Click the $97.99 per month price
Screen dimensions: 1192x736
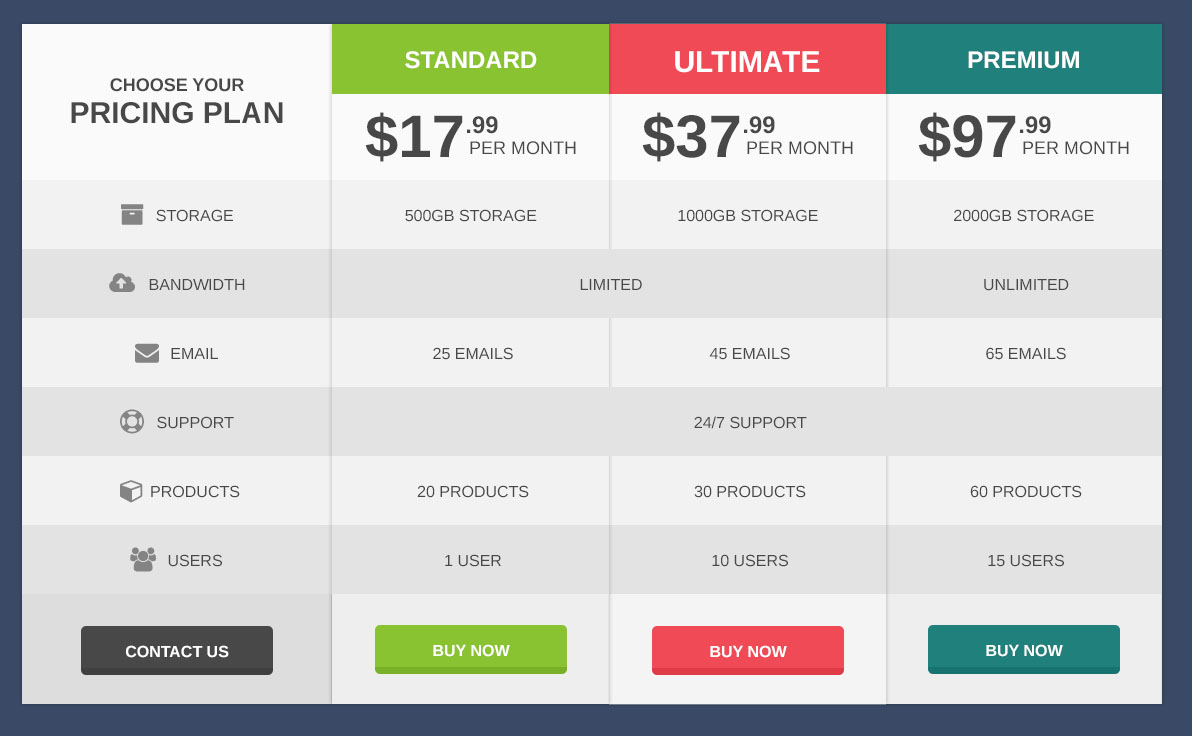[x=1024, y=137]
